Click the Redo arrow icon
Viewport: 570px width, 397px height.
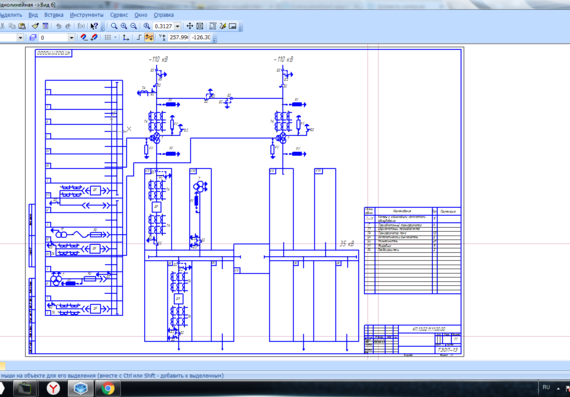[68, 26]
